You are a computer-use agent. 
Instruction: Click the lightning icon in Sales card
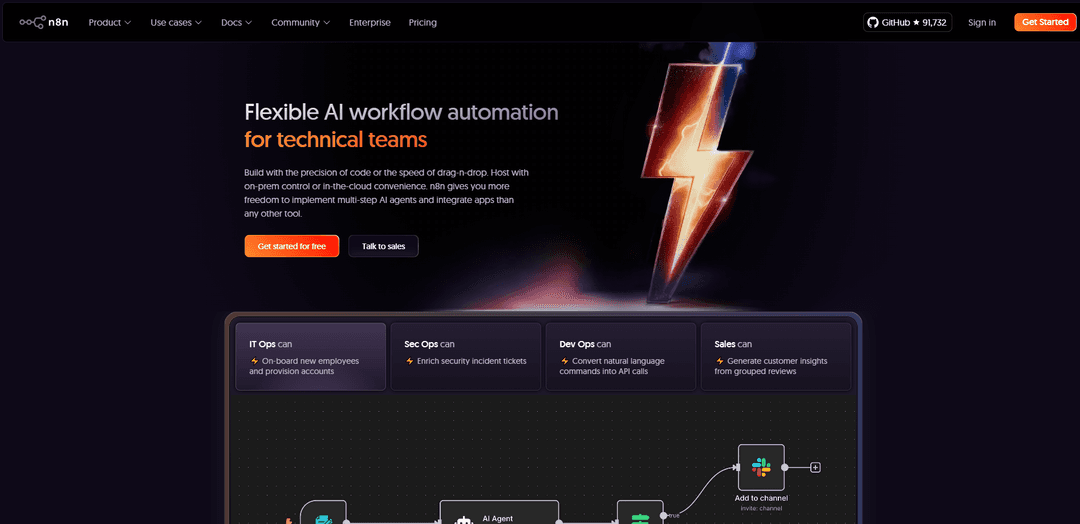click(x=720, y=361)
